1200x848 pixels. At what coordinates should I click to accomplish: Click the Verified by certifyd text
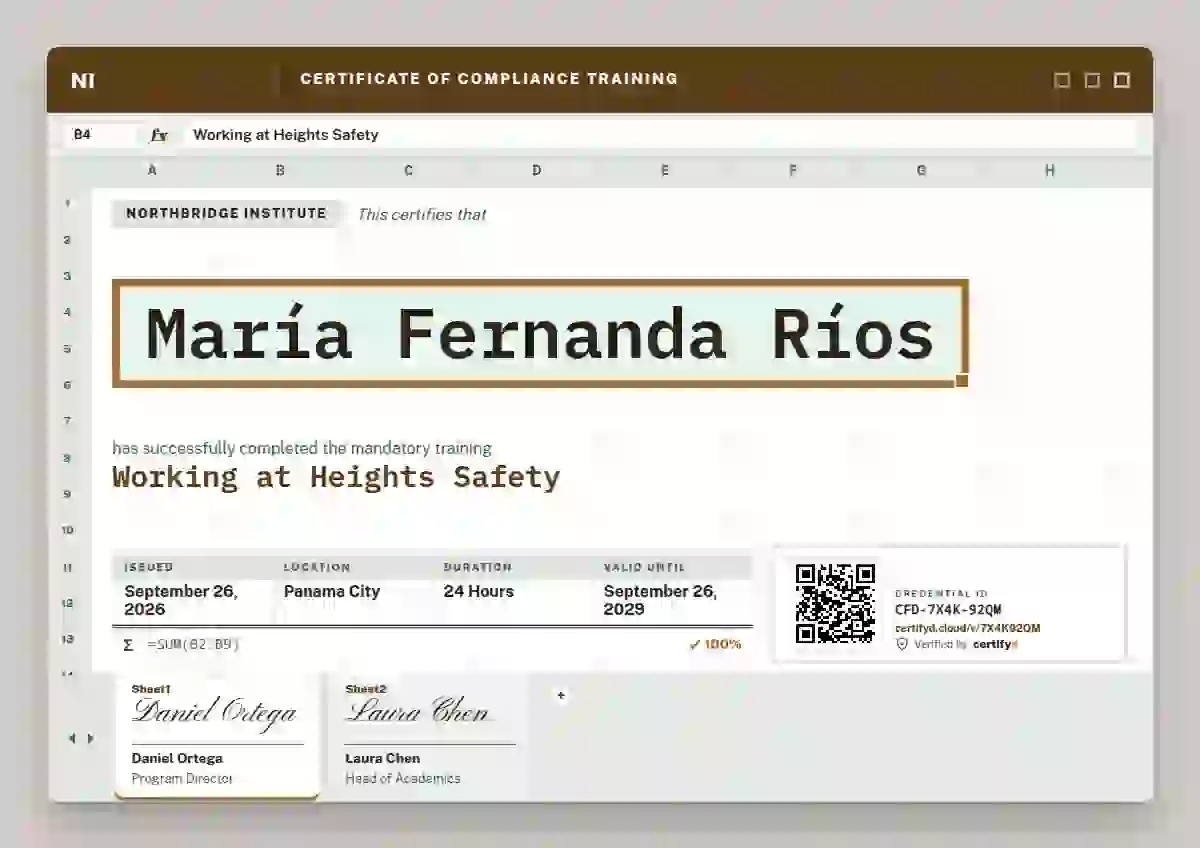965,645
